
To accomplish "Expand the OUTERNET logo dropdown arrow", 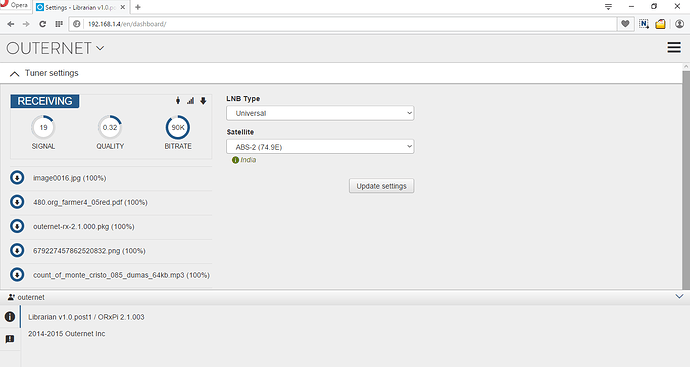I will click(100, 48).
